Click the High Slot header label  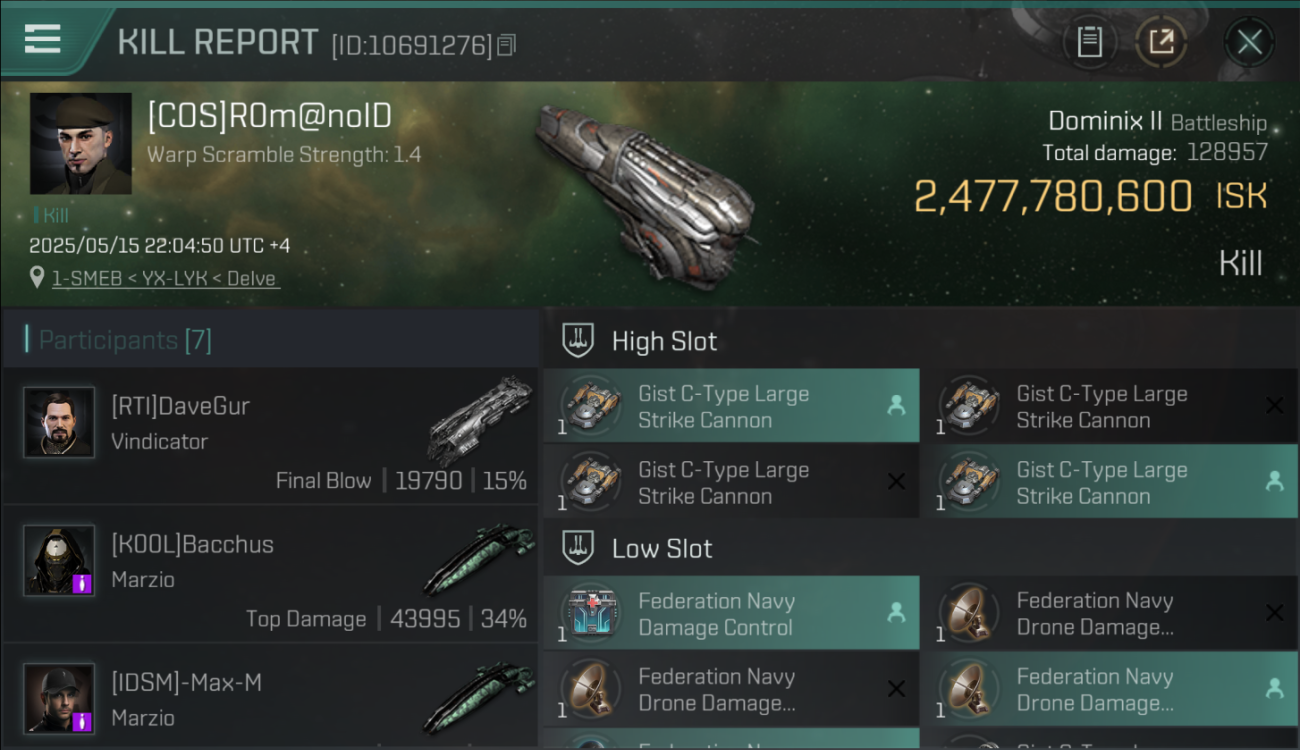click(664, 341)
